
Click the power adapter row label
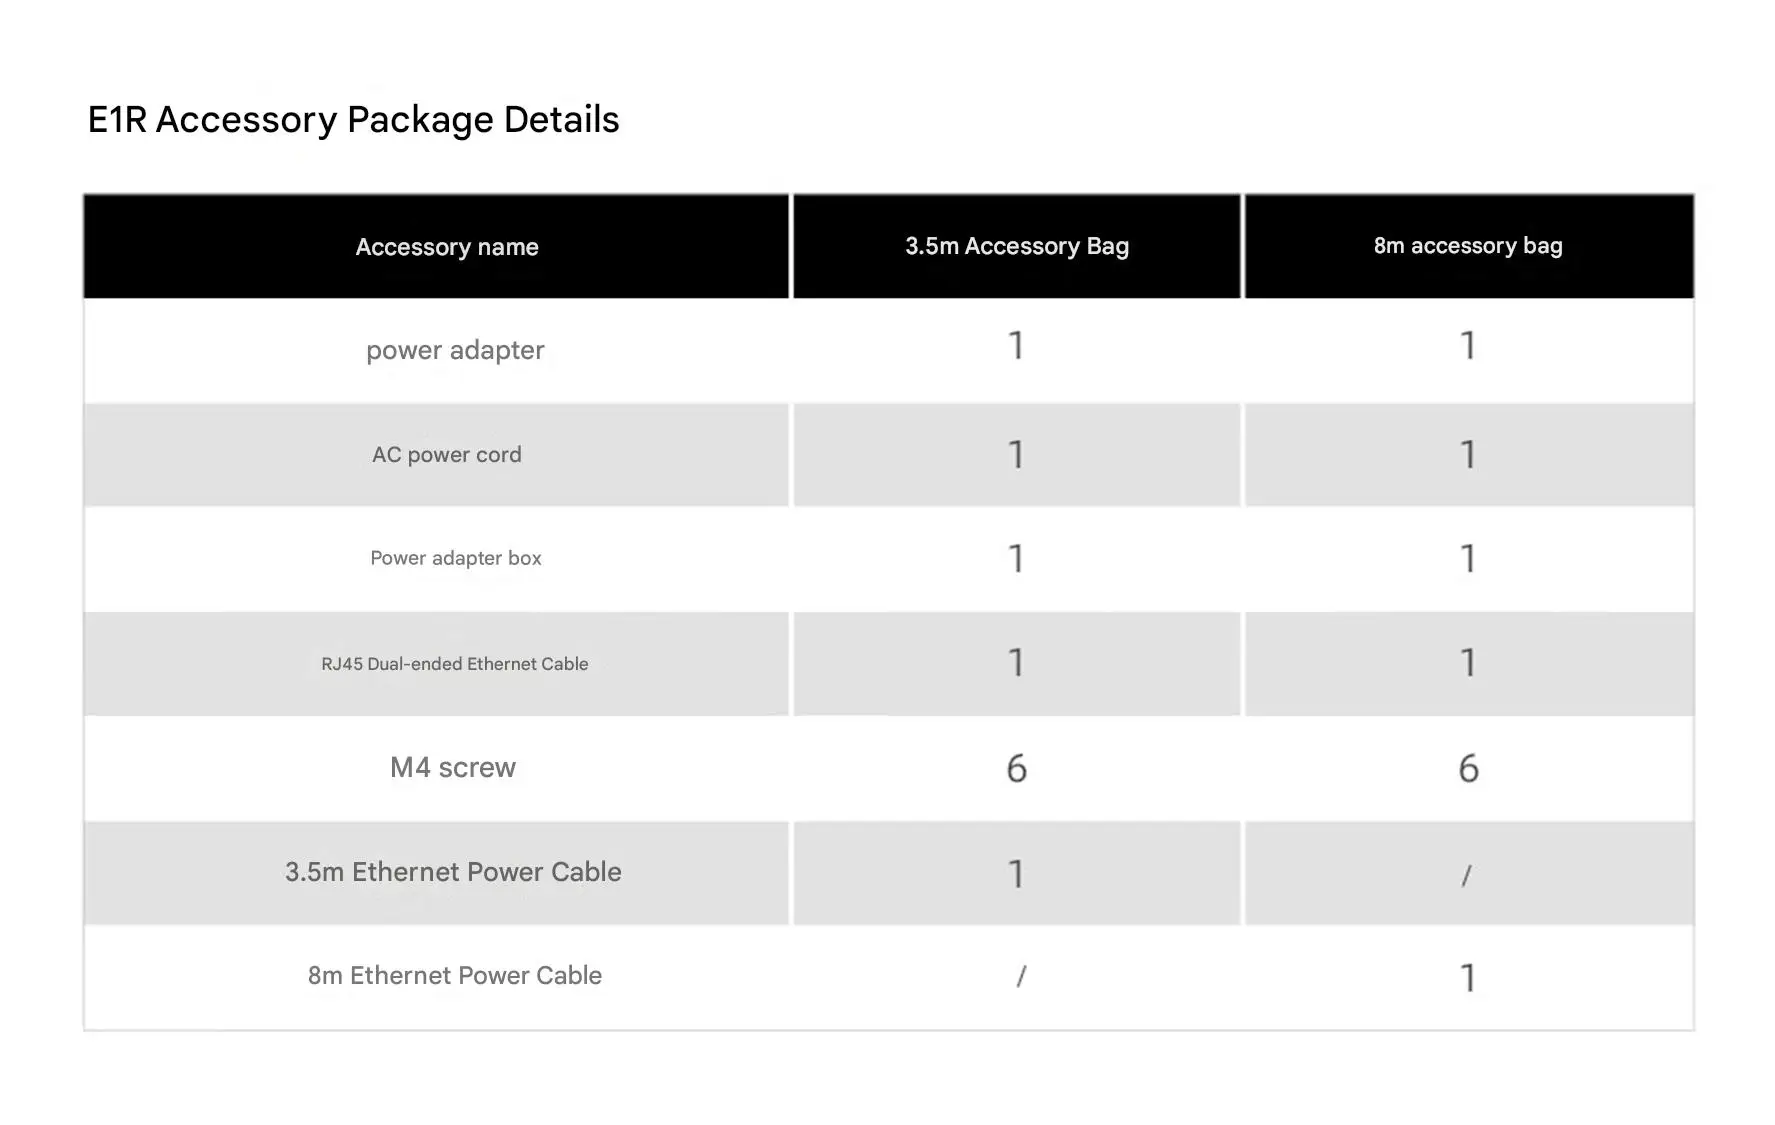click(455, 350)
